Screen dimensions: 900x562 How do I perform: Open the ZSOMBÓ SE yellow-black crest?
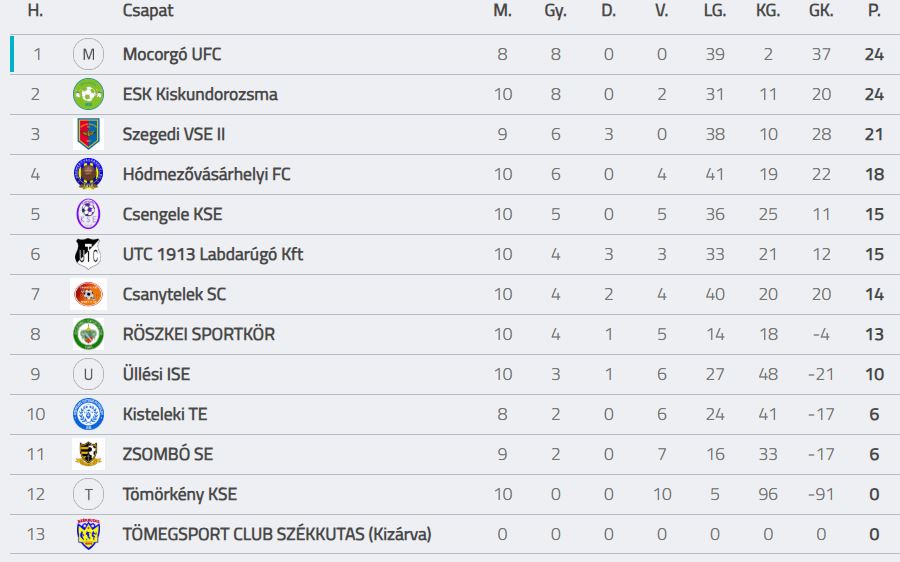(88, 454)
